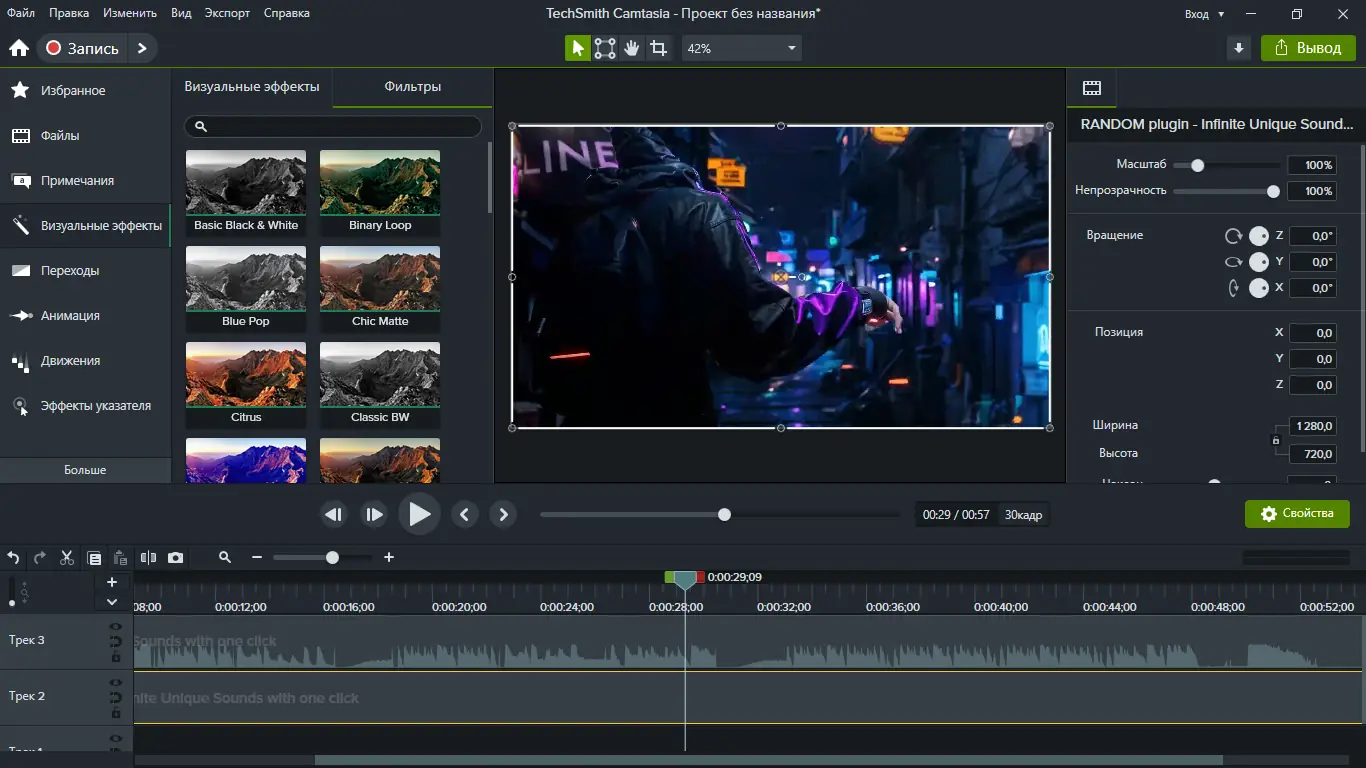Click the green Вывод export button
Image resolution: width=1366 pixels, height=768 pixels.
[1308, 48]
